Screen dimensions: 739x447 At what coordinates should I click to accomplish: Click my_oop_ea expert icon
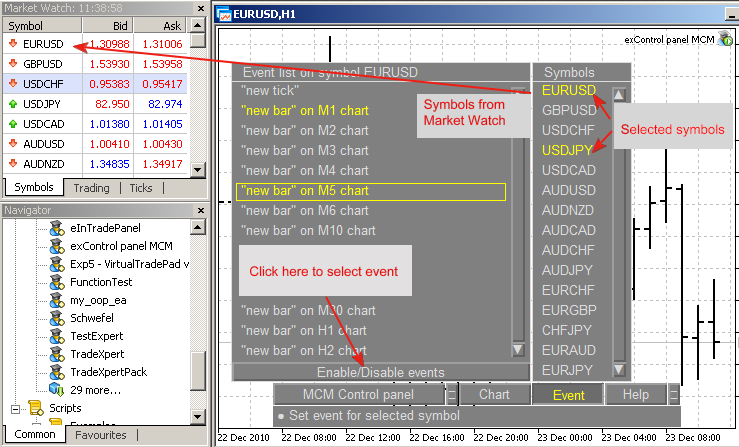(x=57, y=300)
